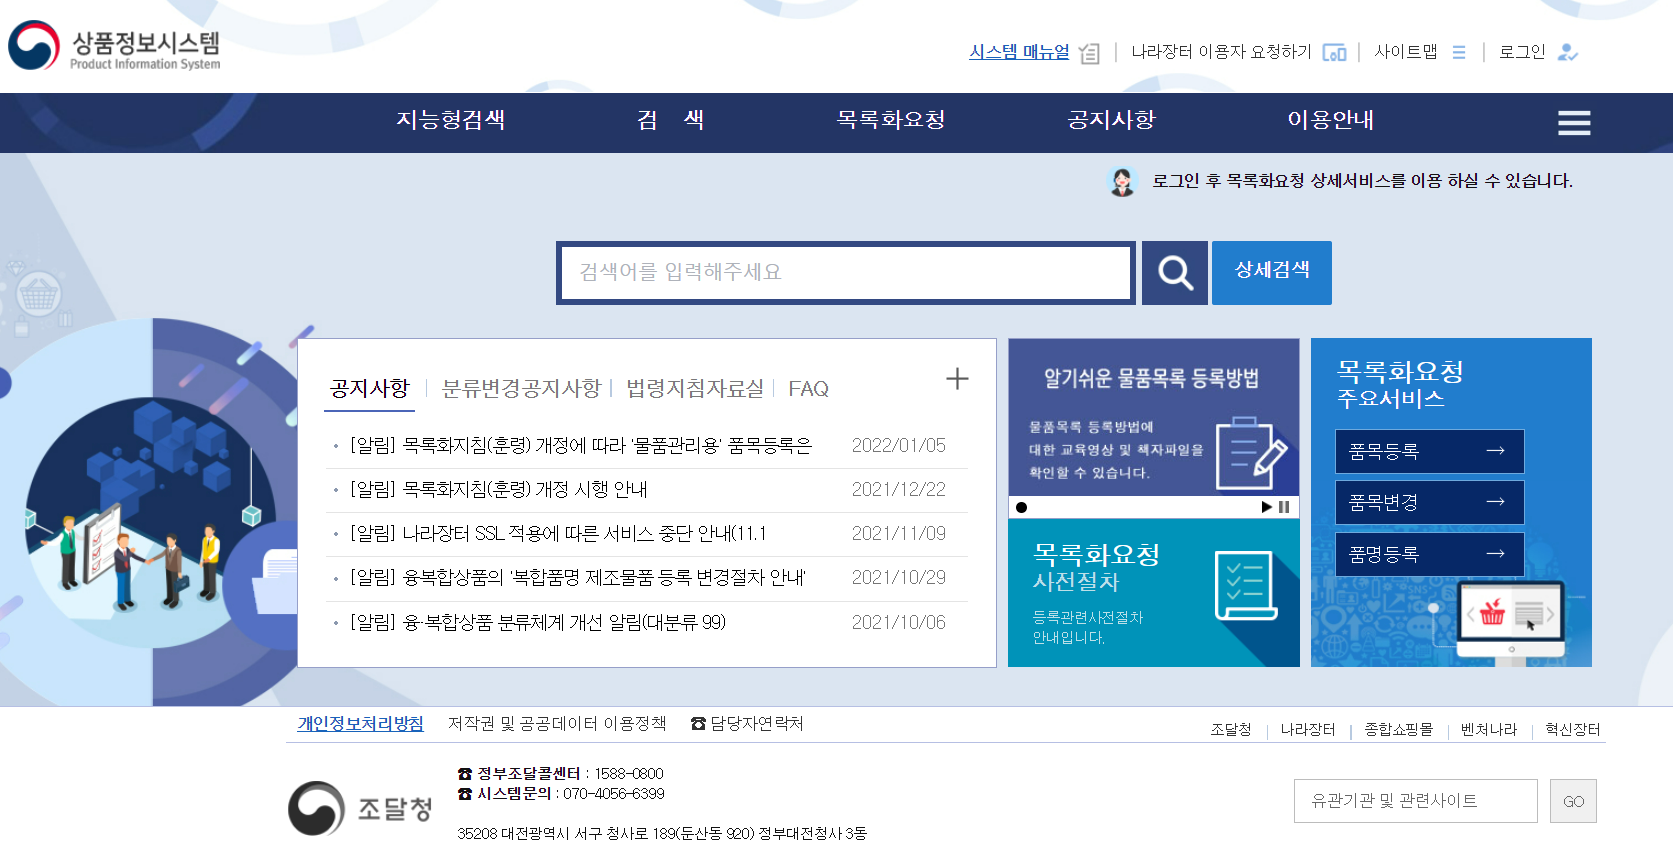Open the 사이트맵 link

point(1405,52)
